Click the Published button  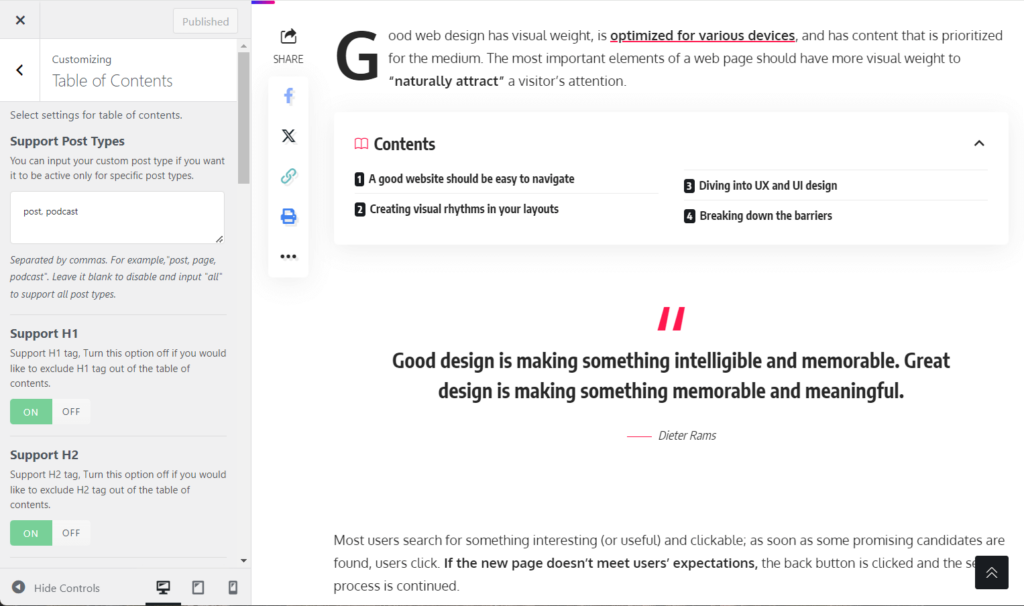[205, 22]
